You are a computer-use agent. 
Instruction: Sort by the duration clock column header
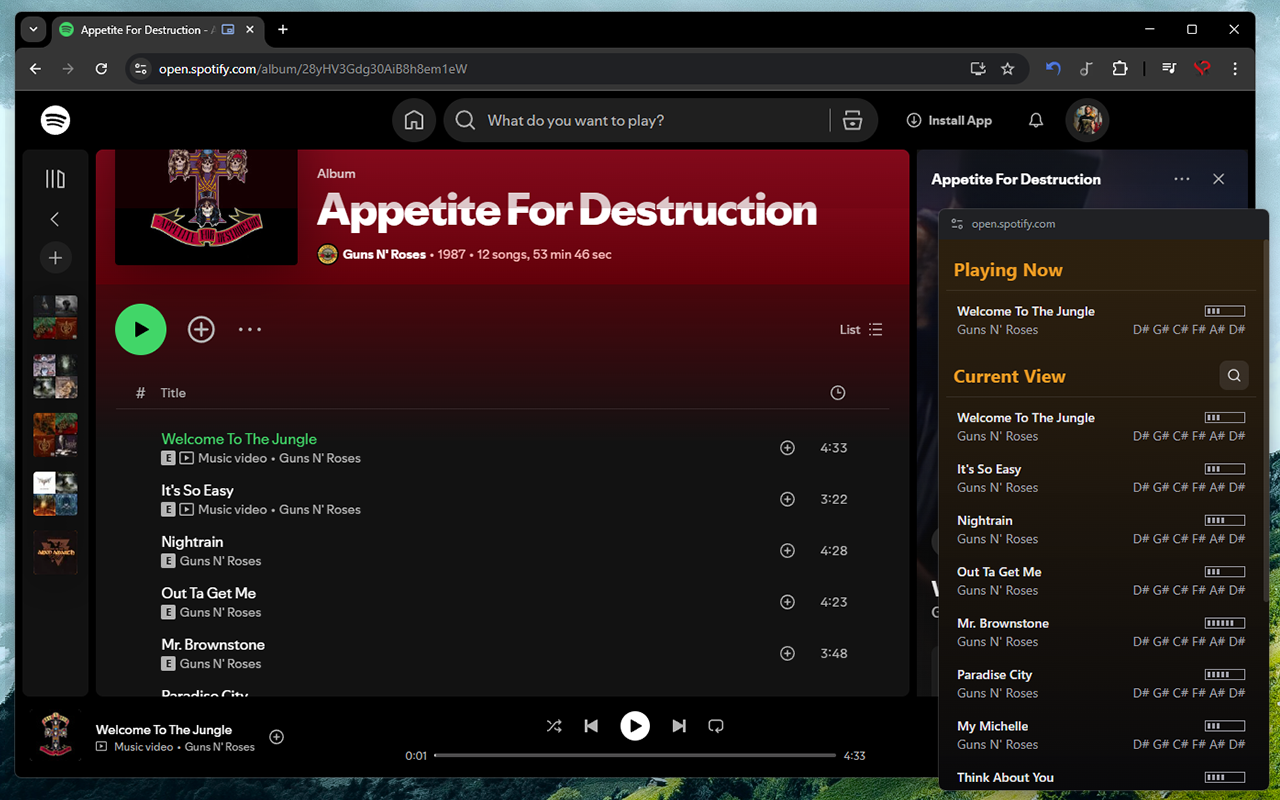pos(838,393)
